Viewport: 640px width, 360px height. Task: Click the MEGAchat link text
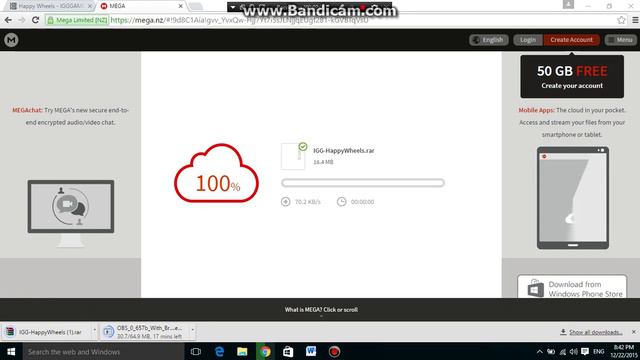pyautogui.click(x=27, y=110)
